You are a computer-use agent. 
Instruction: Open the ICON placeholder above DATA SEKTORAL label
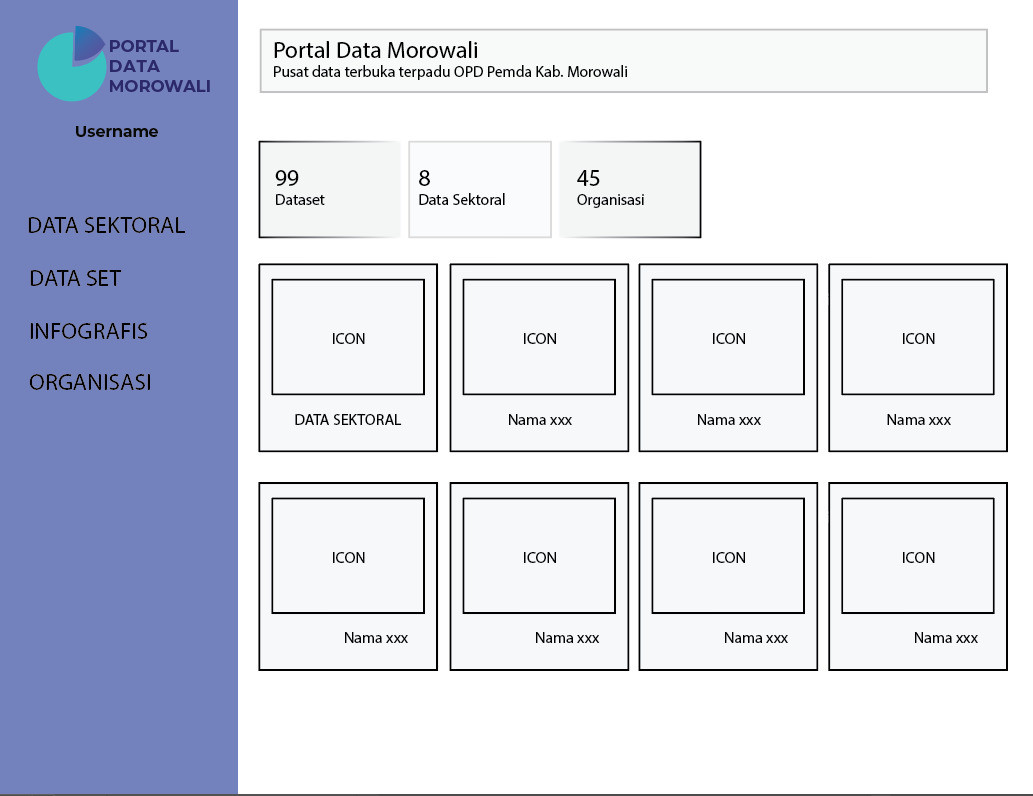[348, 337]
